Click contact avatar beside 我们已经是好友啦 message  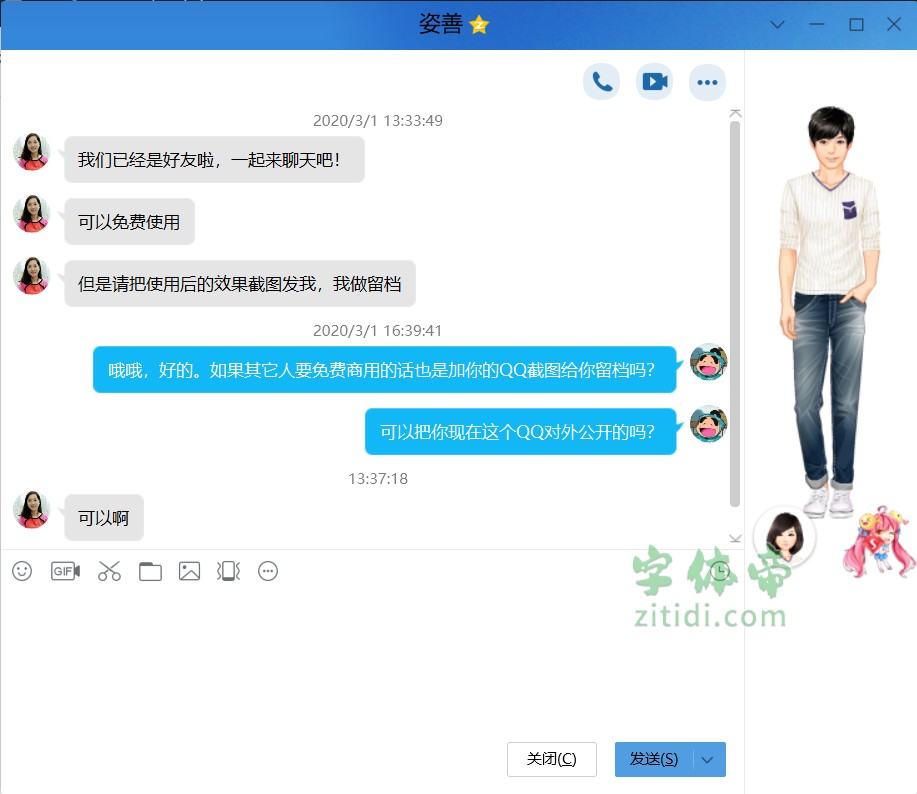[32, 152]
